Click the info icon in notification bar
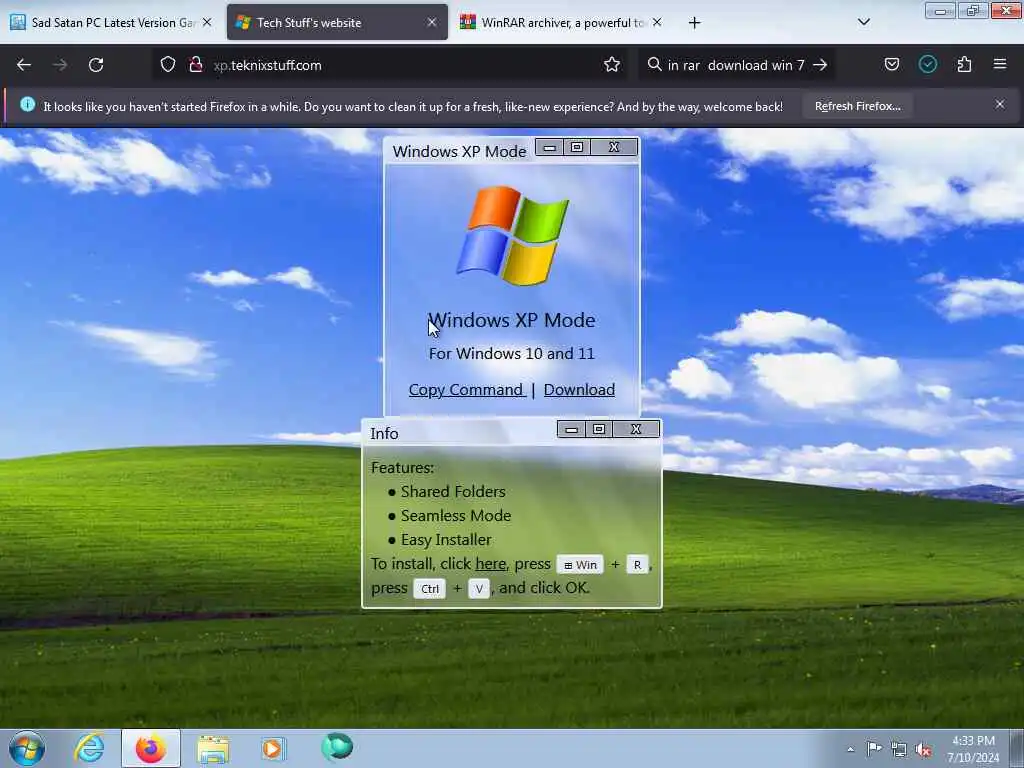 click(x=27, y=104)
